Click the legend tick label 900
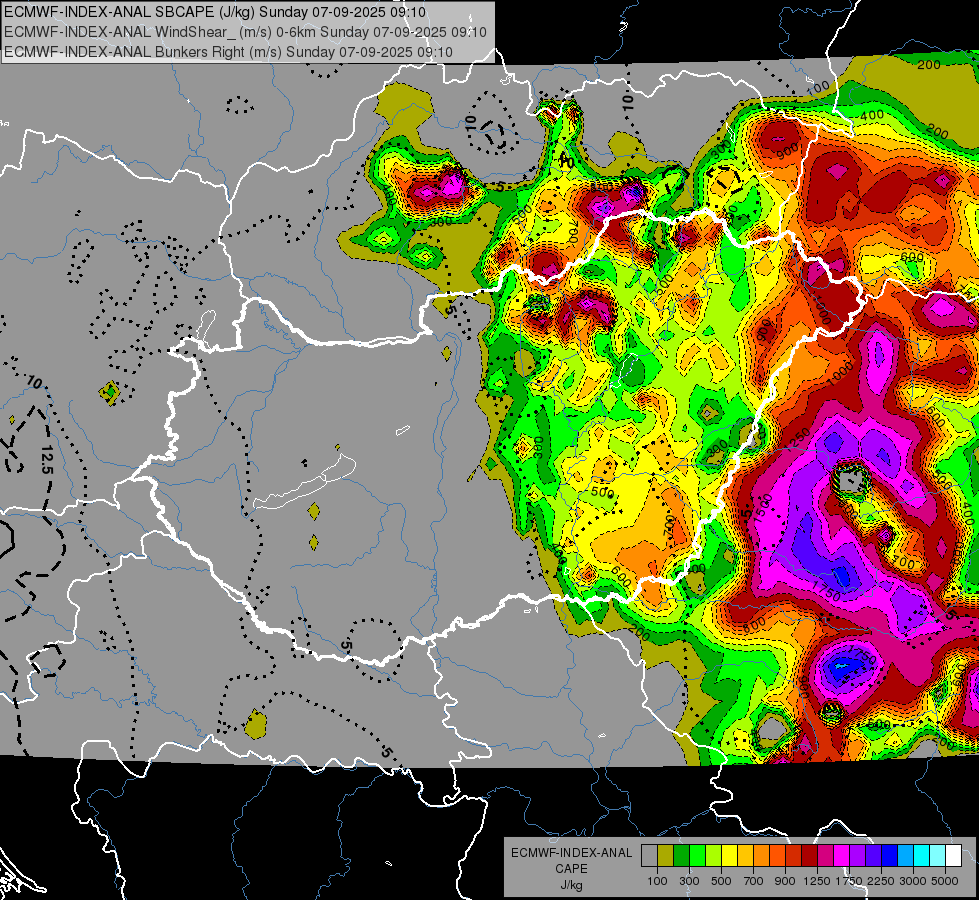Viewport: 979px width, 900px height. click(785, 881)
